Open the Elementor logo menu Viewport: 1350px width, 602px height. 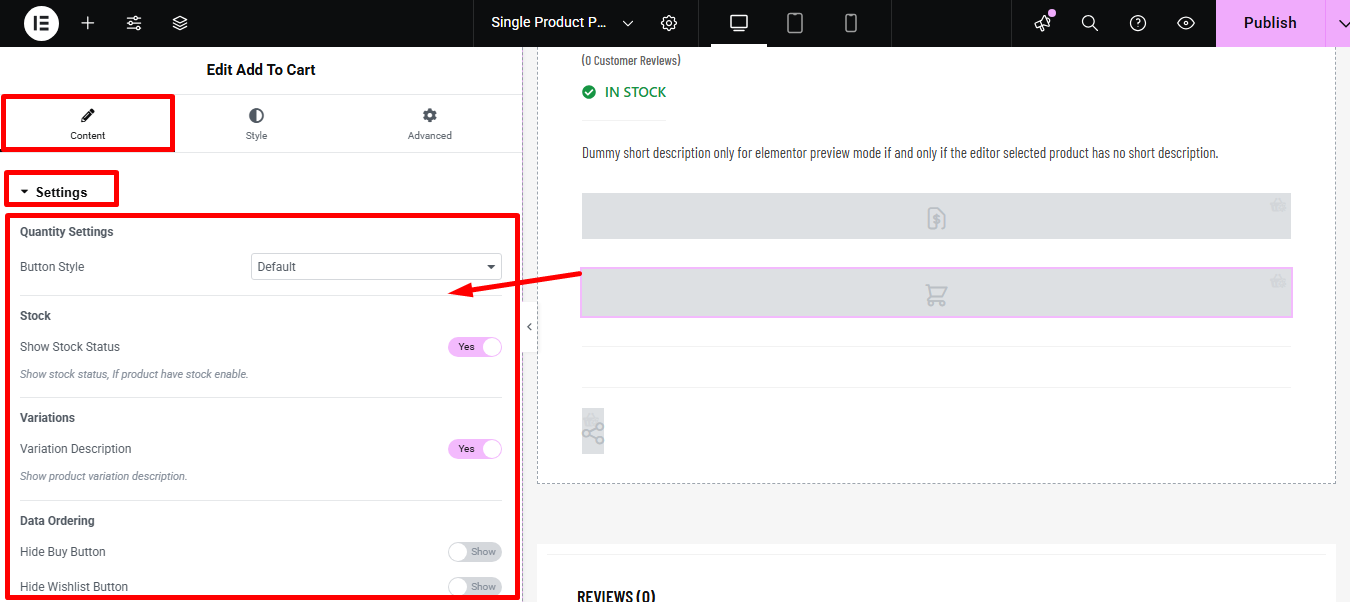(x=41, y=23)
